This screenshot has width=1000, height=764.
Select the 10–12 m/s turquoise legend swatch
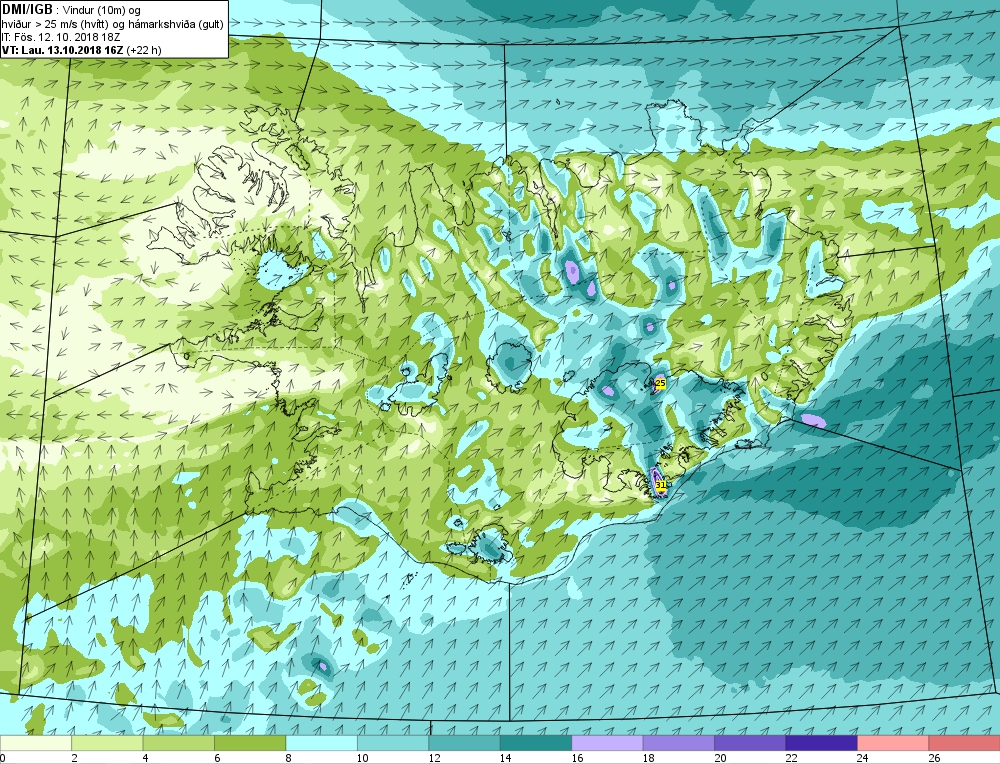[x=393, y=743]
